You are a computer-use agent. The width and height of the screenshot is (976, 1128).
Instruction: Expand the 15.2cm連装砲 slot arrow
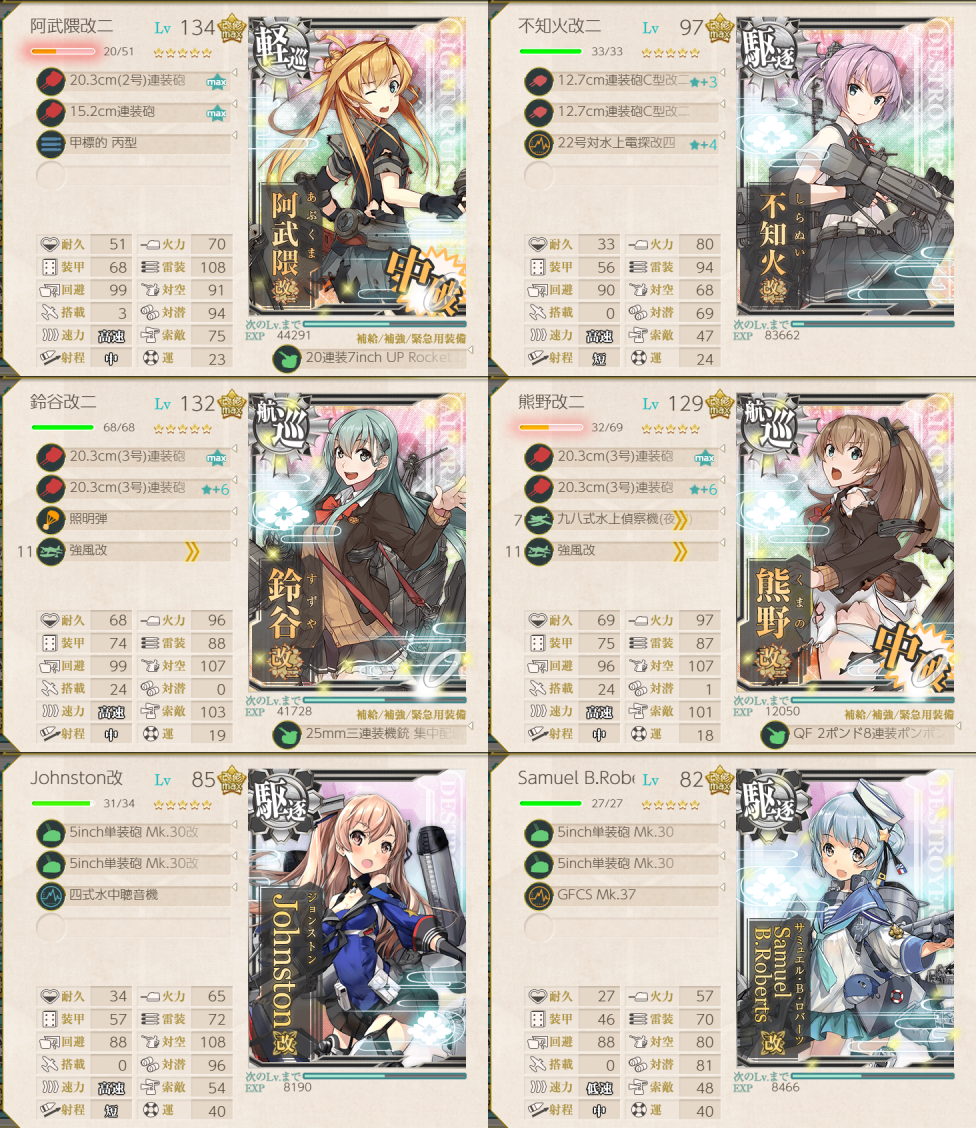coord(234,105)
